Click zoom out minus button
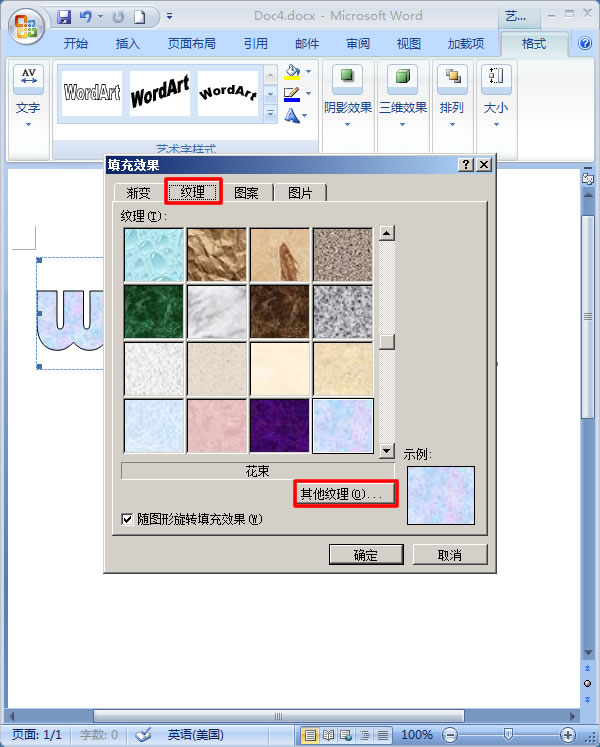 click(x=449, y=735)
